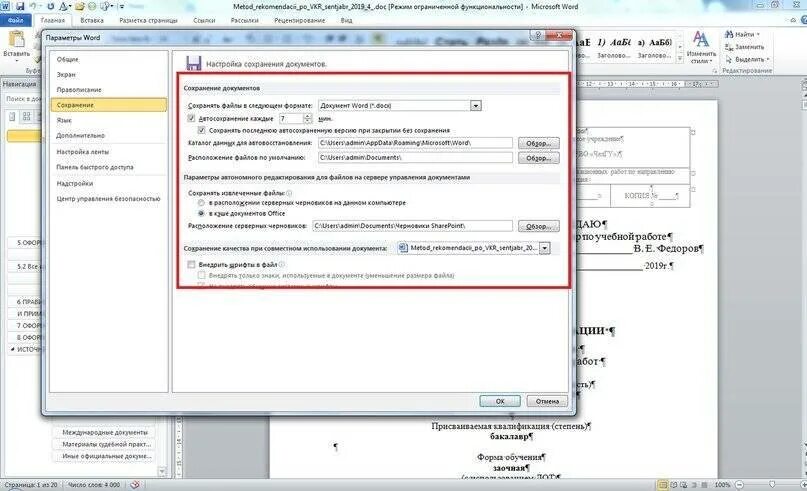Open the Paste (Вставить) dropdown arrow

tap(17, 61)
